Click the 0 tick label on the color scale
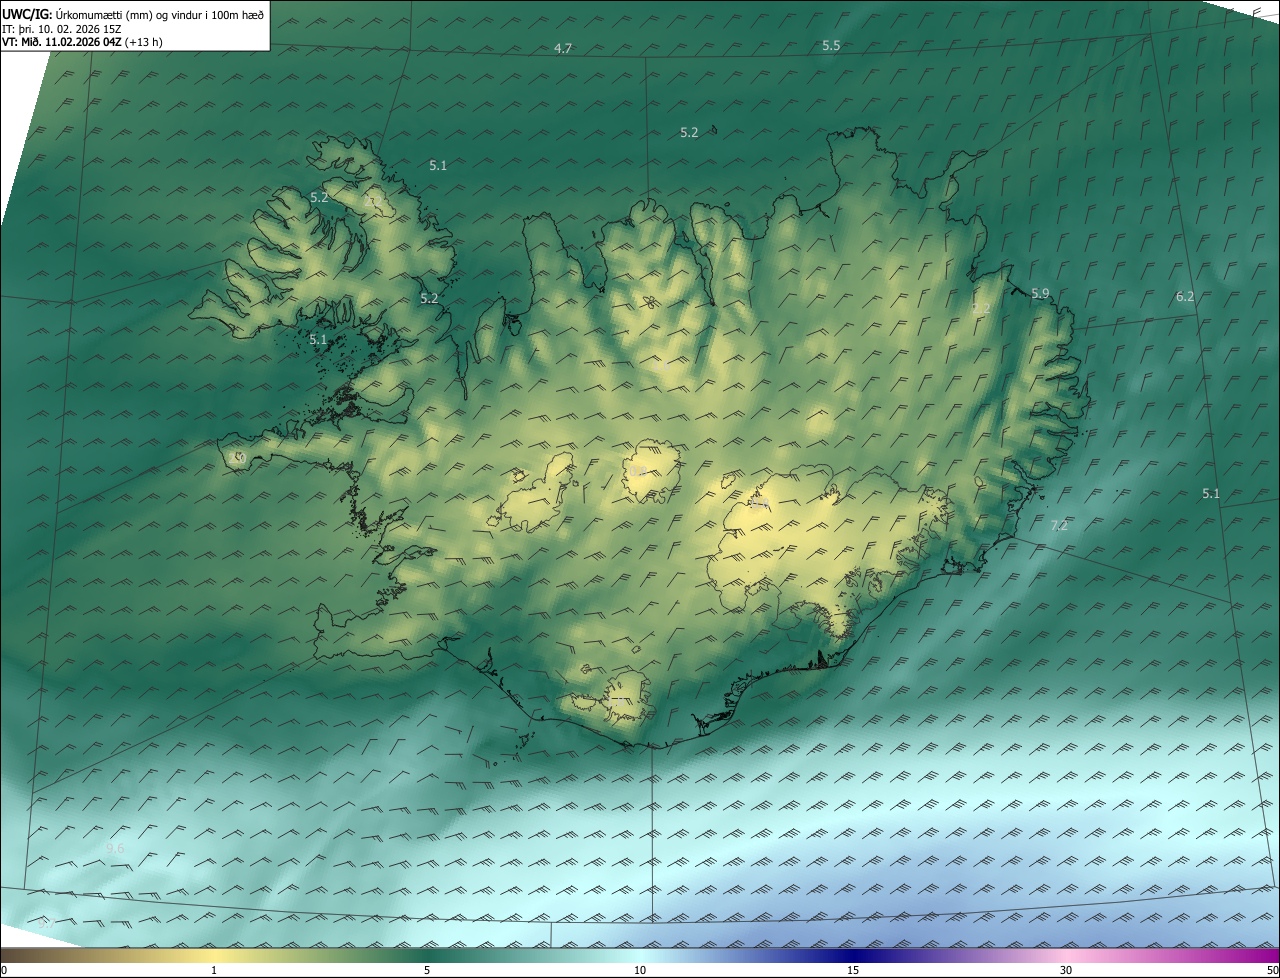 [x=4, y=970]
